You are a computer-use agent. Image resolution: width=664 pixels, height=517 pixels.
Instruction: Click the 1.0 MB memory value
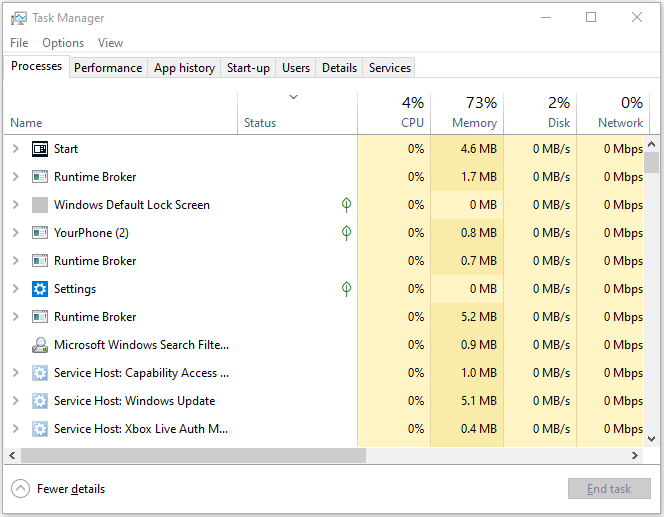(479, 373)
